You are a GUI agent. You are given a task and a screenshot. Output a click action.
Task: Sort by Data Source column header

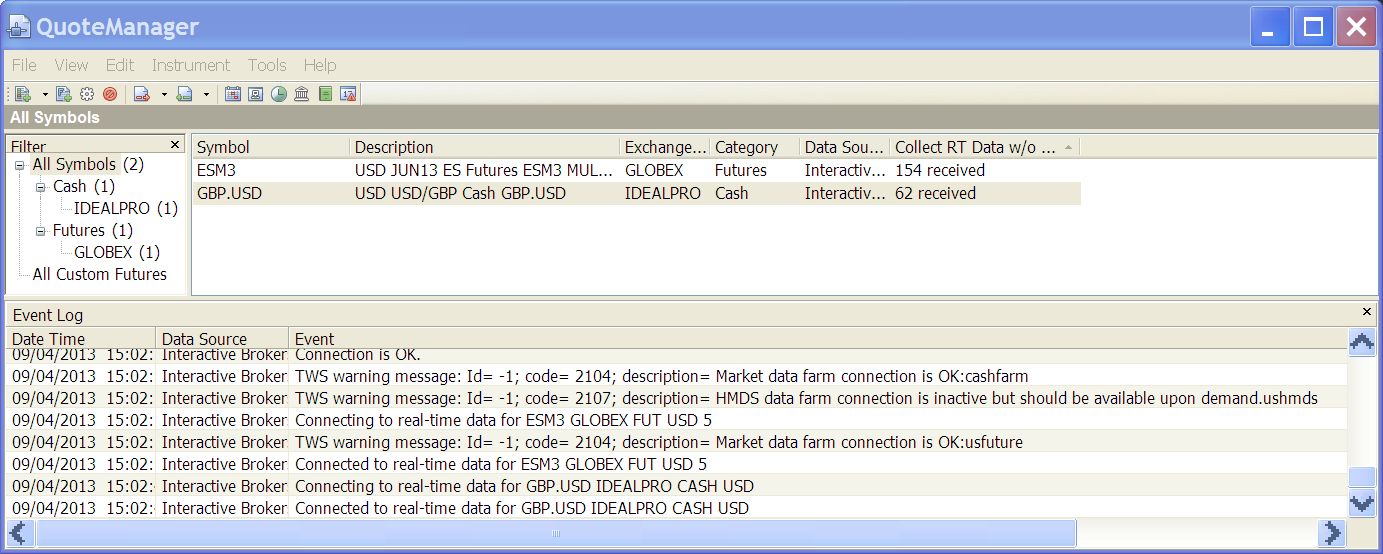pyautogui.click(x=844, y=147)
